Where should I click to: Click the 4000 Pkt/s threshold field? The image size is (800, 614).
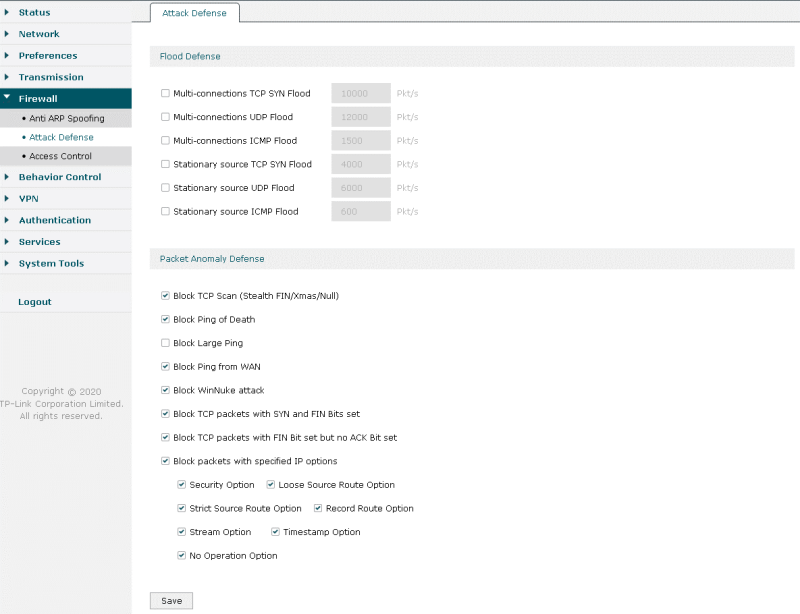tap(361, 164)
